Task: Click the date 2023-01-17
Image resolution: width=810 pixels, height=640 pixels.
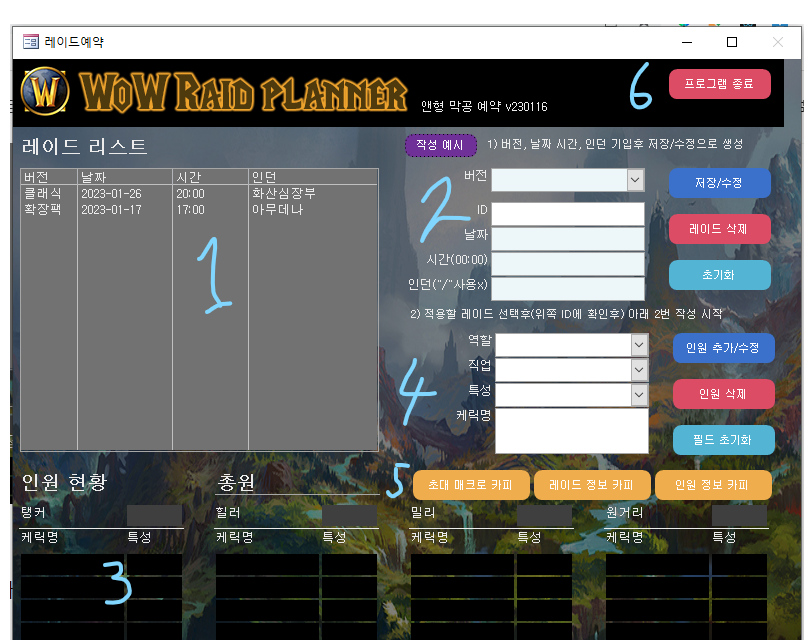Action: (x=111, y=210)
